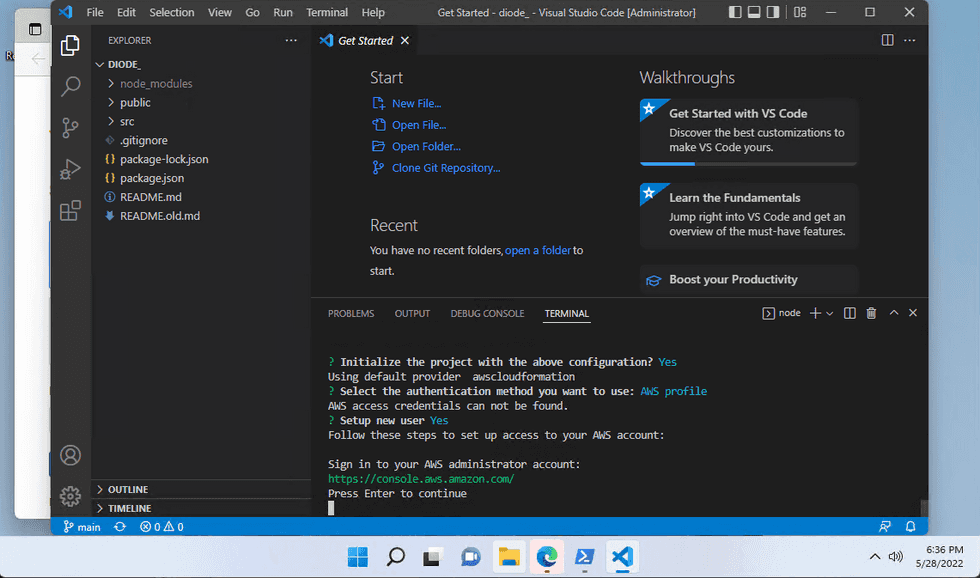Toggle the primary side bar layout button

click(735, 12)
